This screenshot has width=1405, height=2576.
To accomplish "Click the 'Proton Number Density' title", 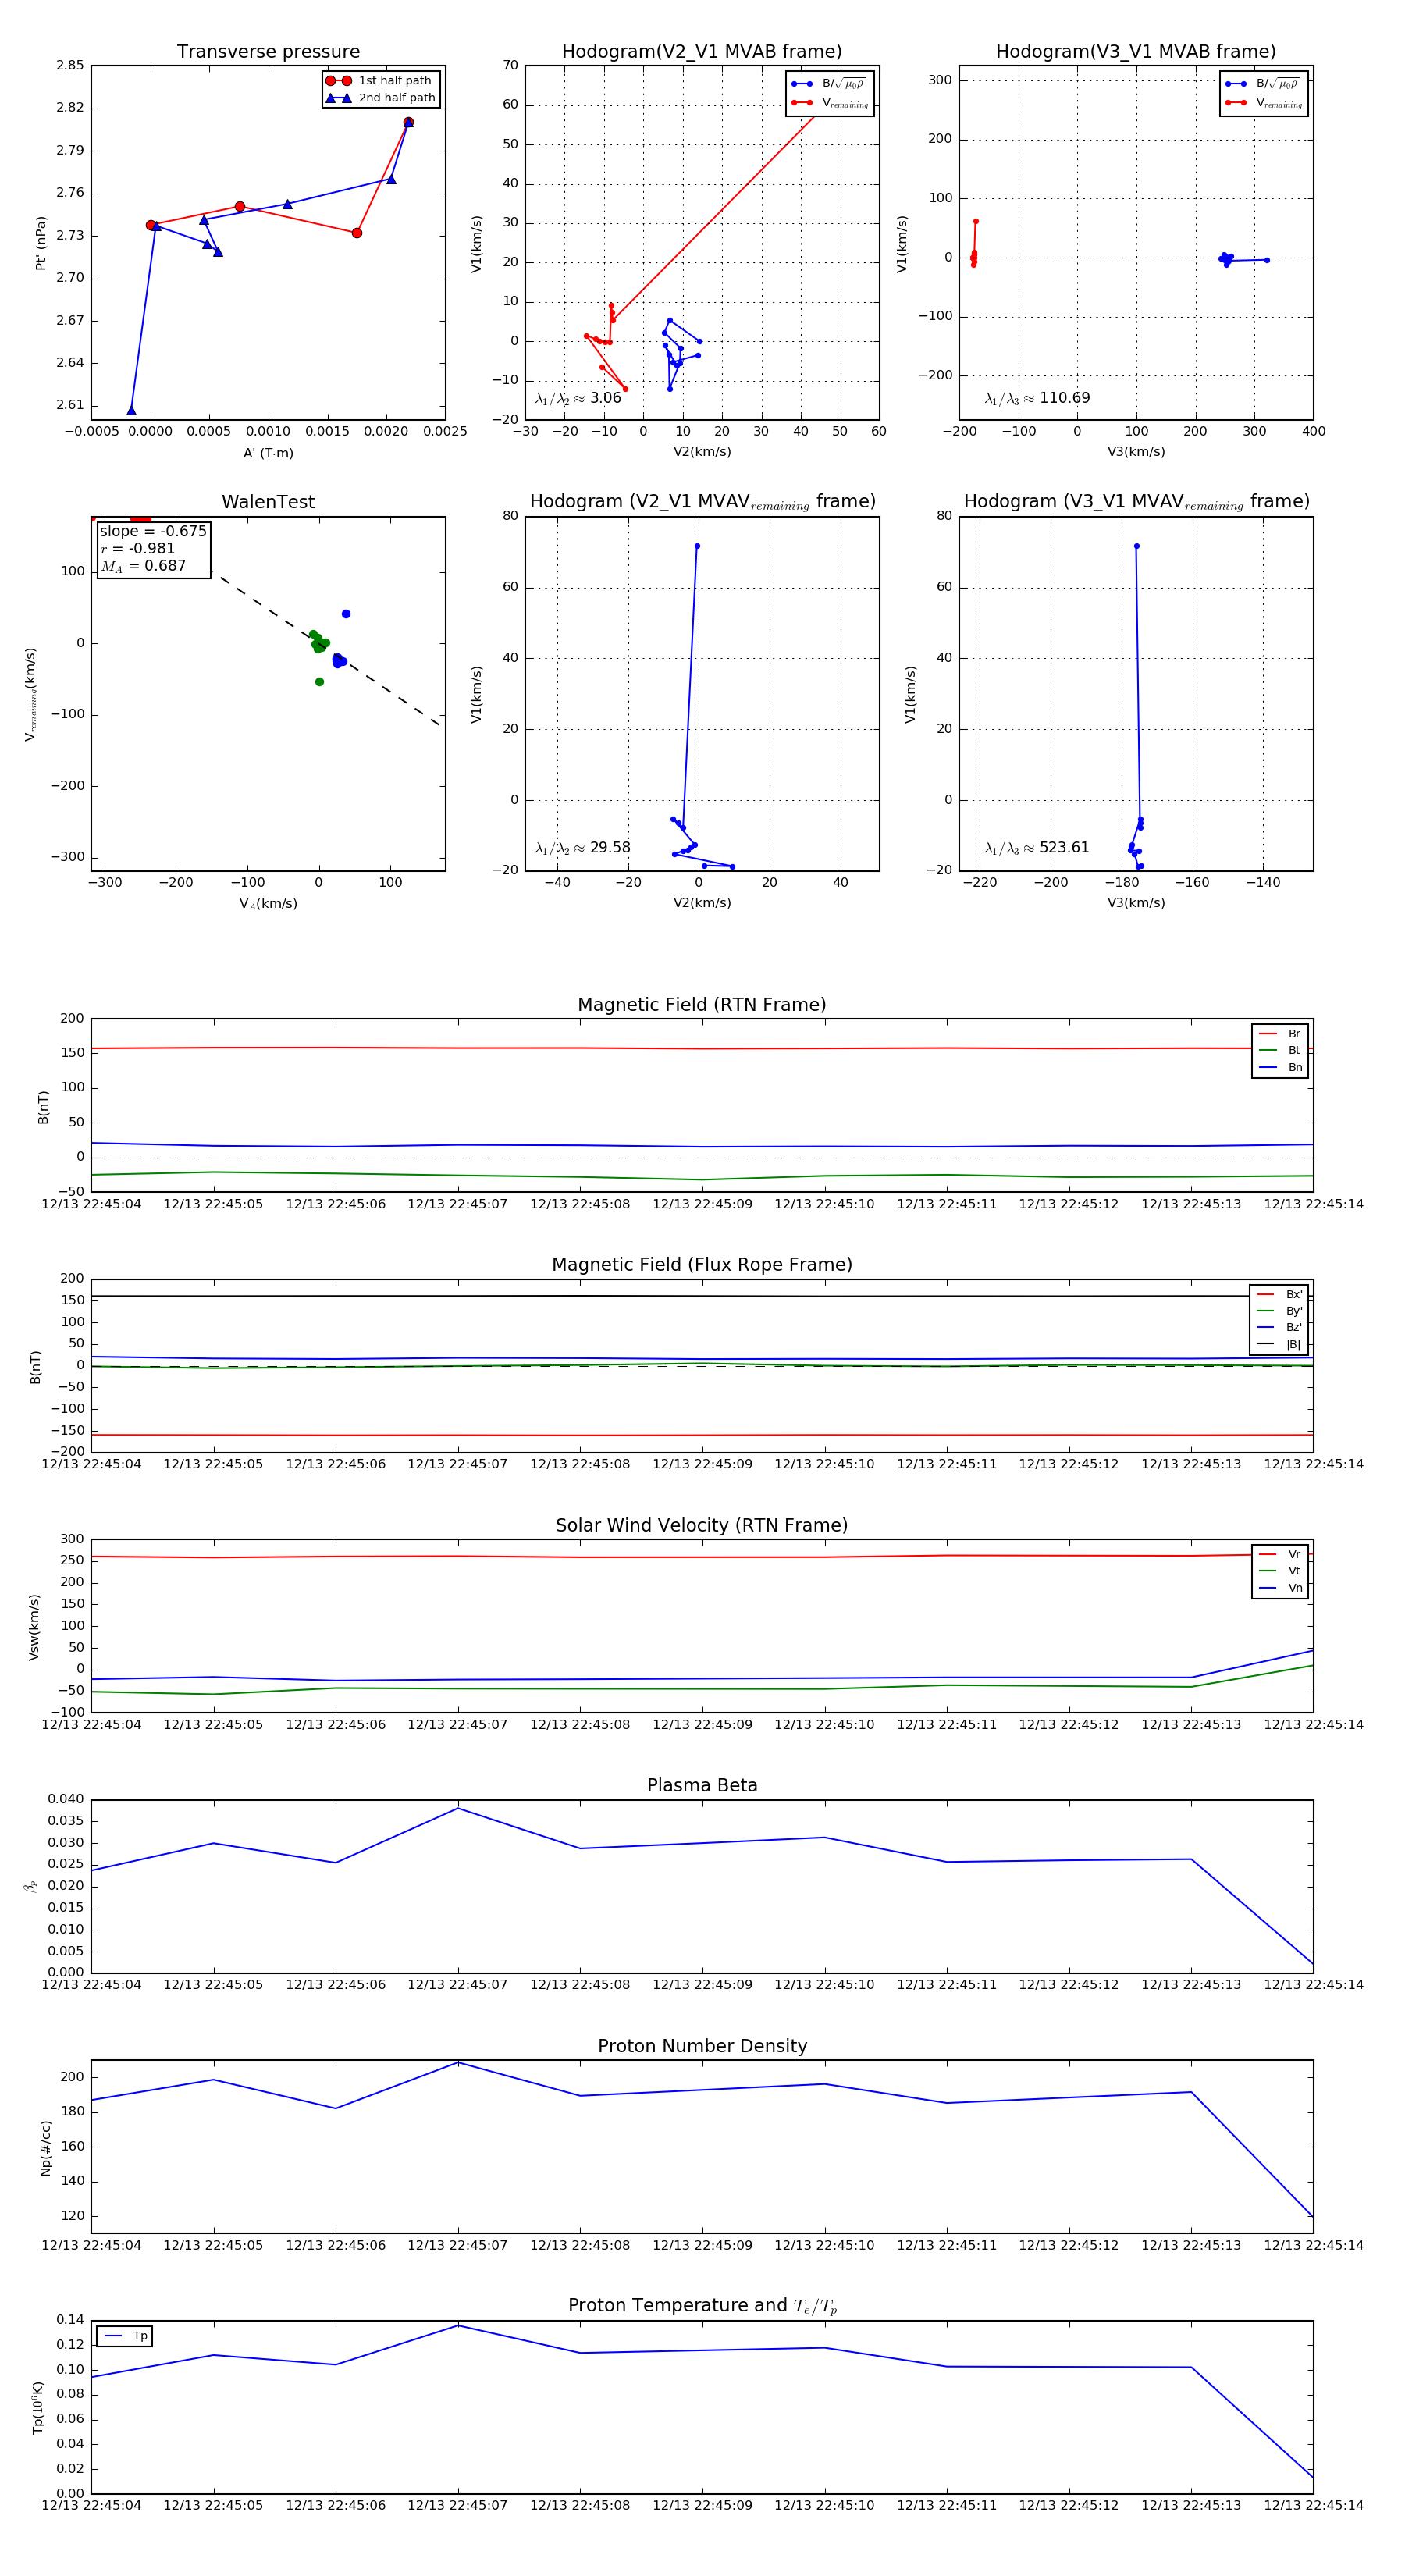I will (701, 2046).
